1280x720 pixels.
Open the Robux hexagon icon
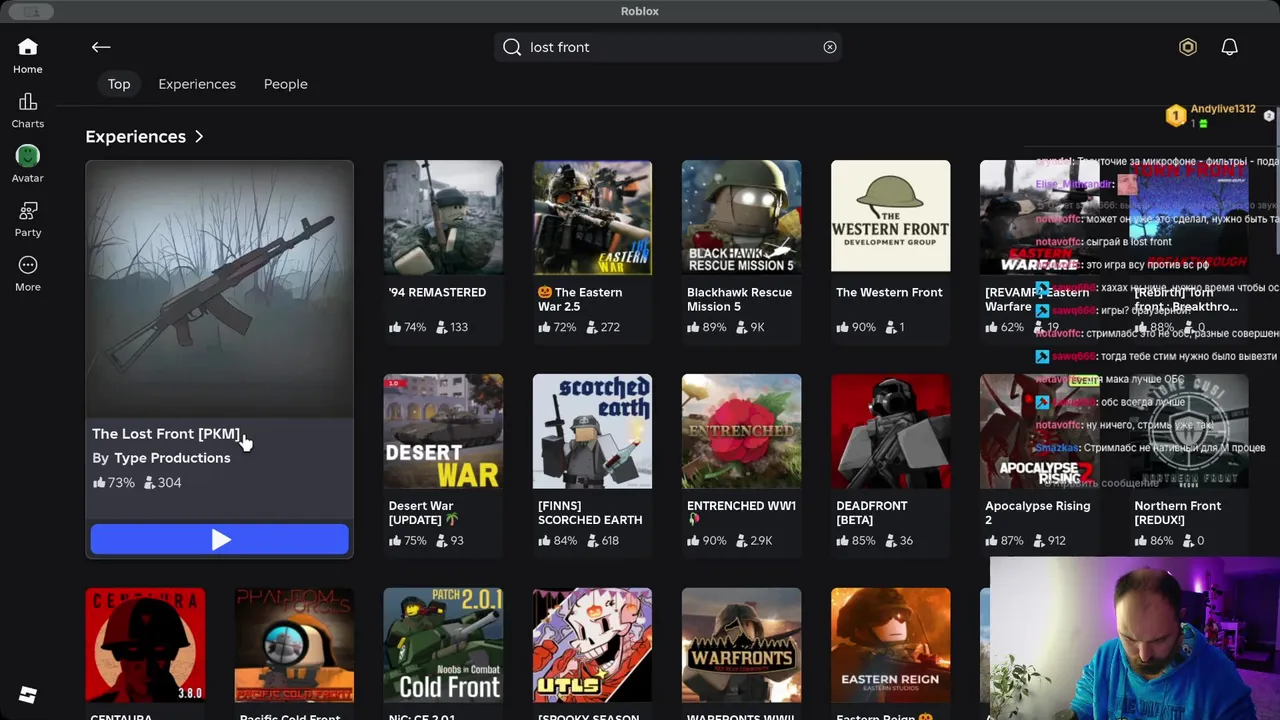click(1188, 47)
